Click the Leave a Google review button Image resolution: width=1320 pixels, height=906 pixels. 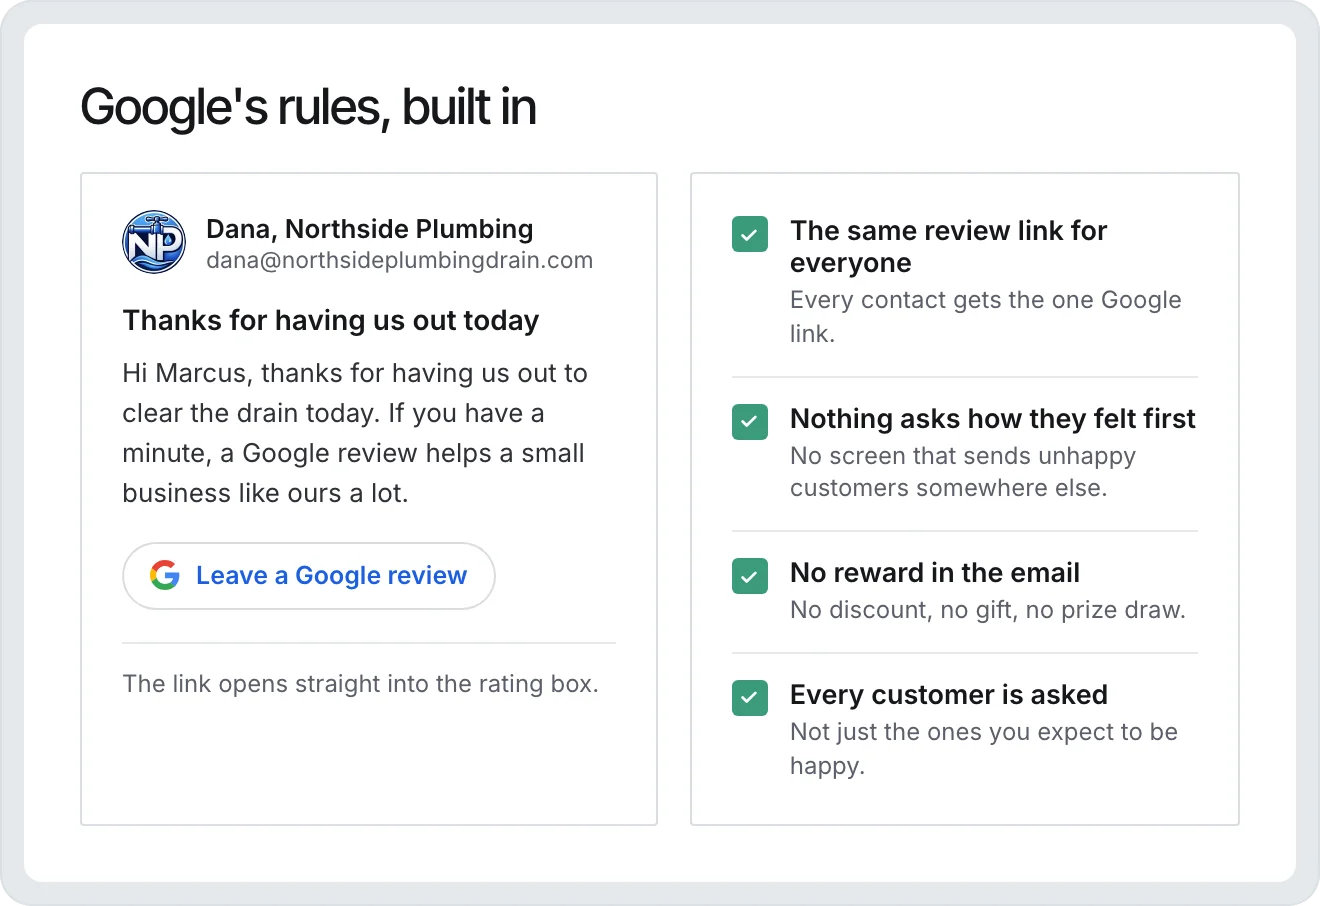click(x=309, y=576)
